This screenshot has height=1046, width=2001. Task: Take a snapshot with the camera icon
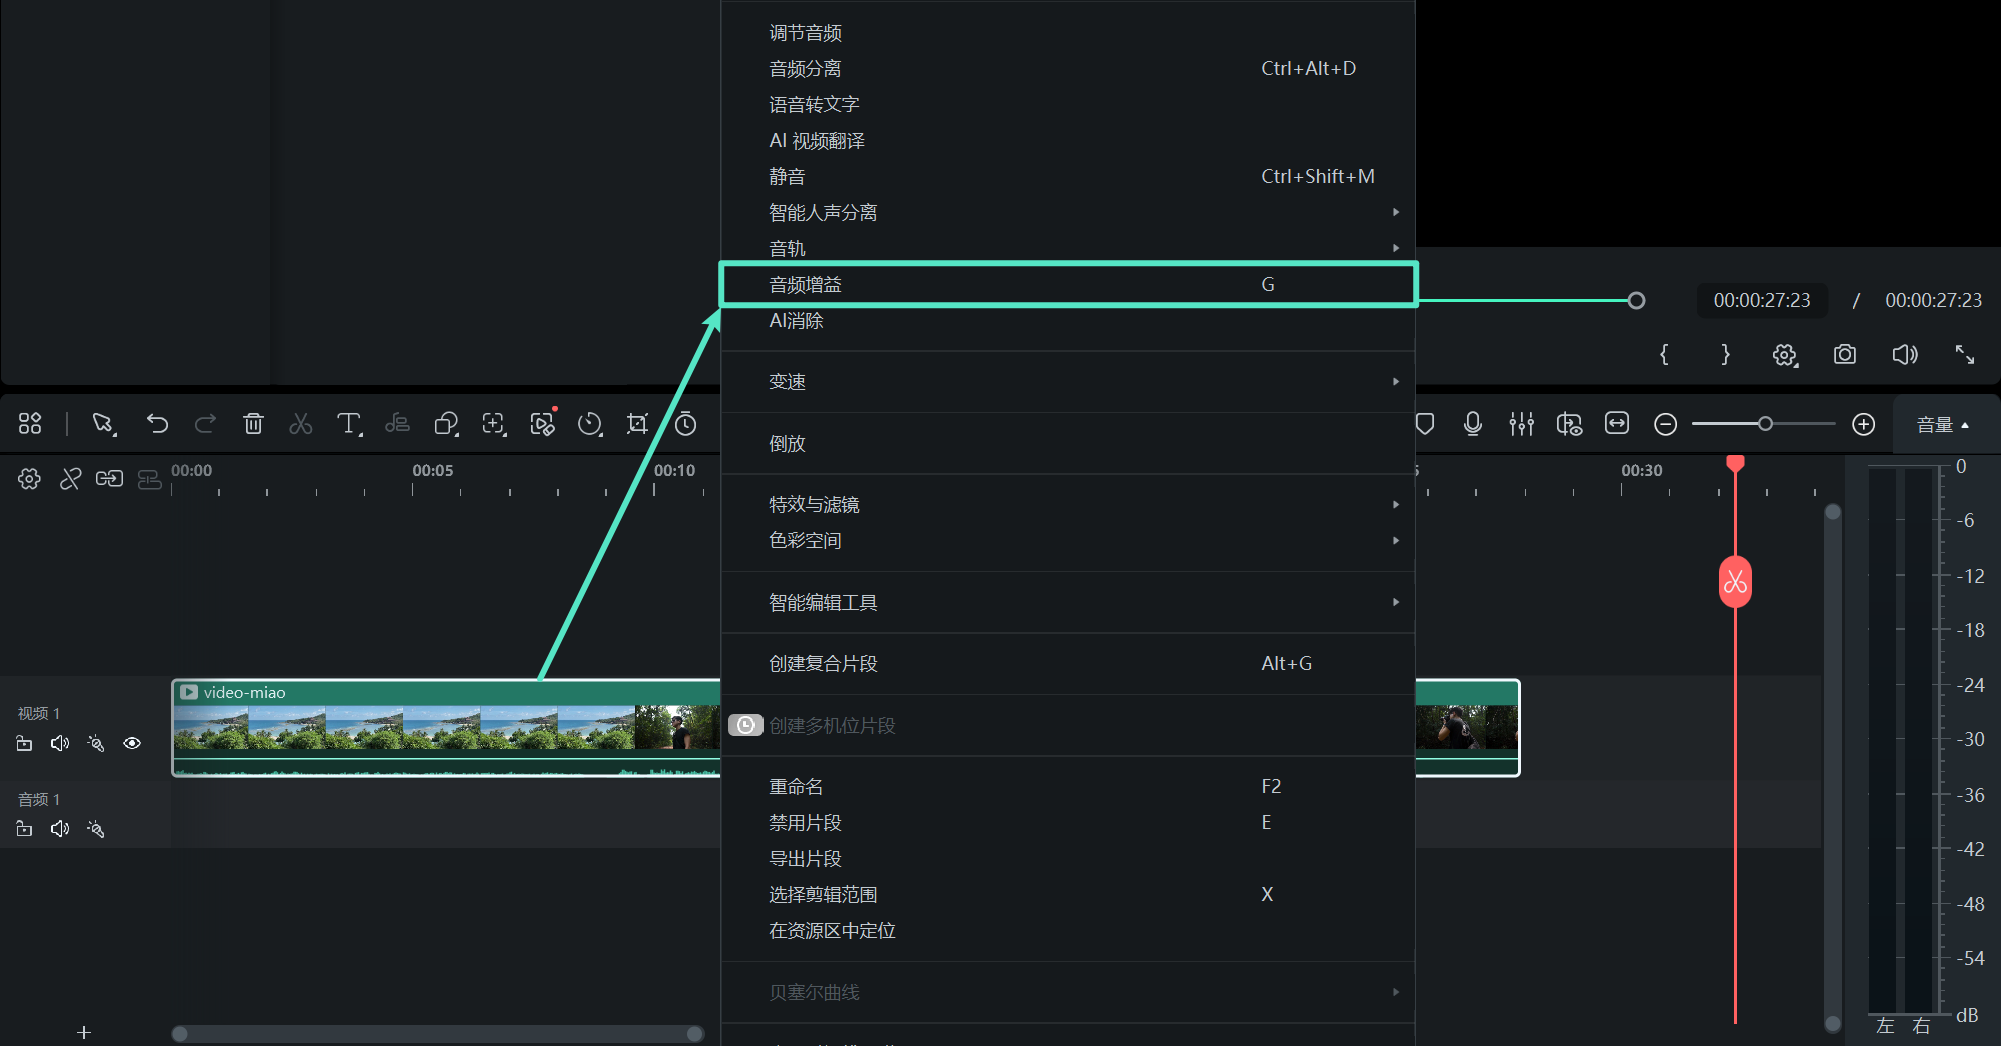[x=1845, y=354]
